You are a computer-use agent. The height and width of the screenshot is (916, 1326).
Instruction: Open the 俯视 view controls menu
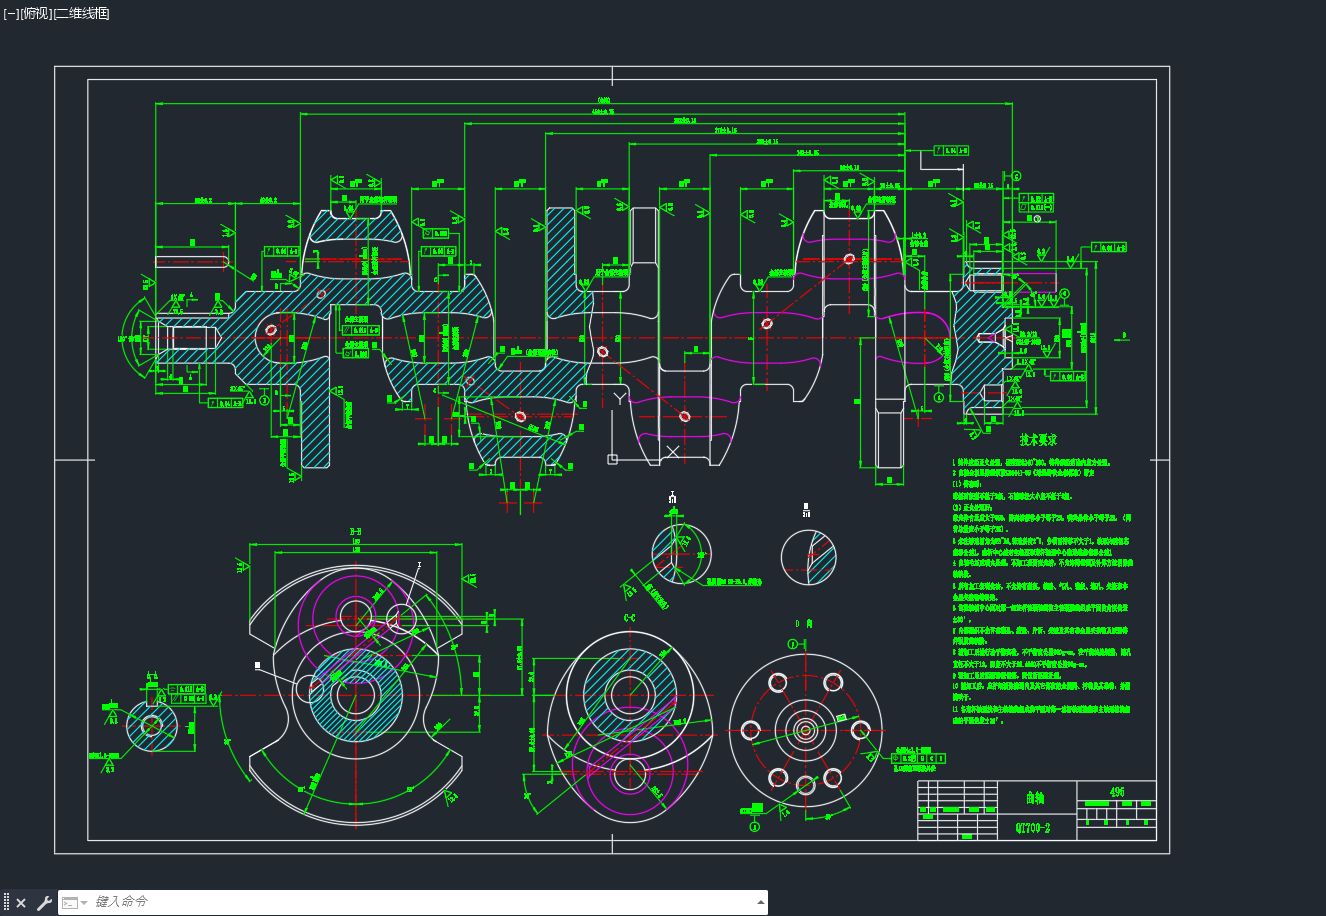[36, 14]
